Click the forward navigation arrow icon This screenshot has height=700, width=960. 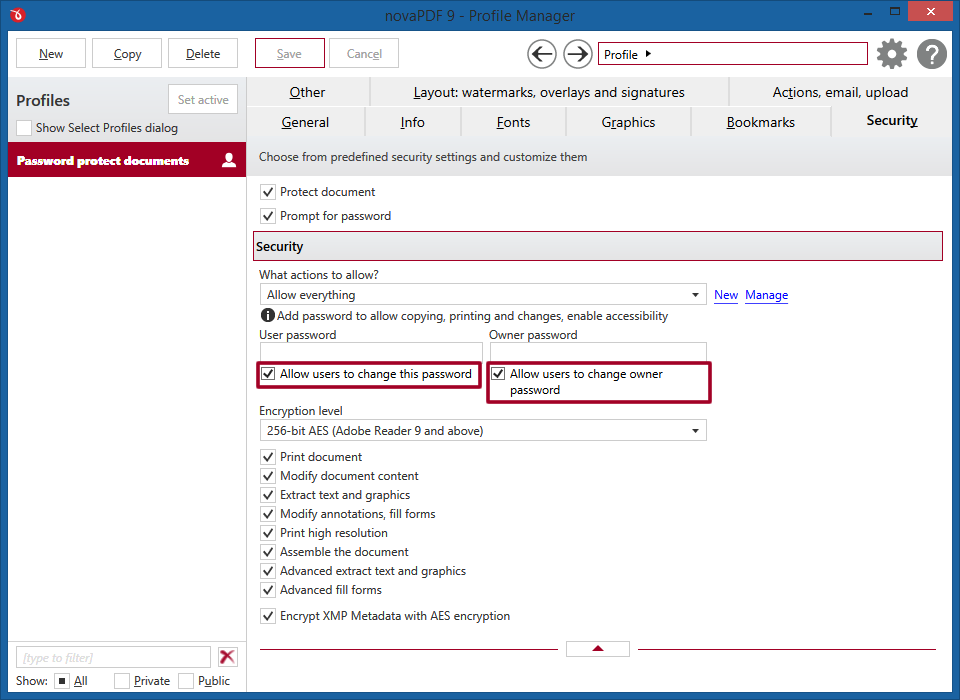coord(577,55)
